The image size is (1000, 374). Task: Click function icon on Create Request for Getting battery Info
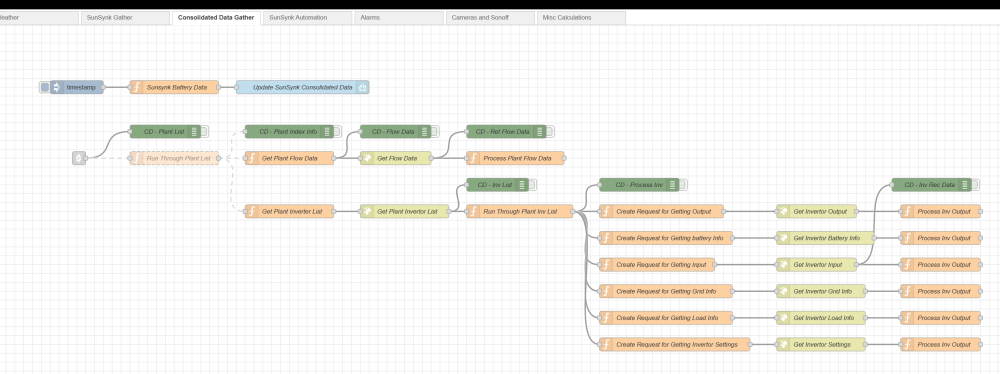[x=605, y=238]
